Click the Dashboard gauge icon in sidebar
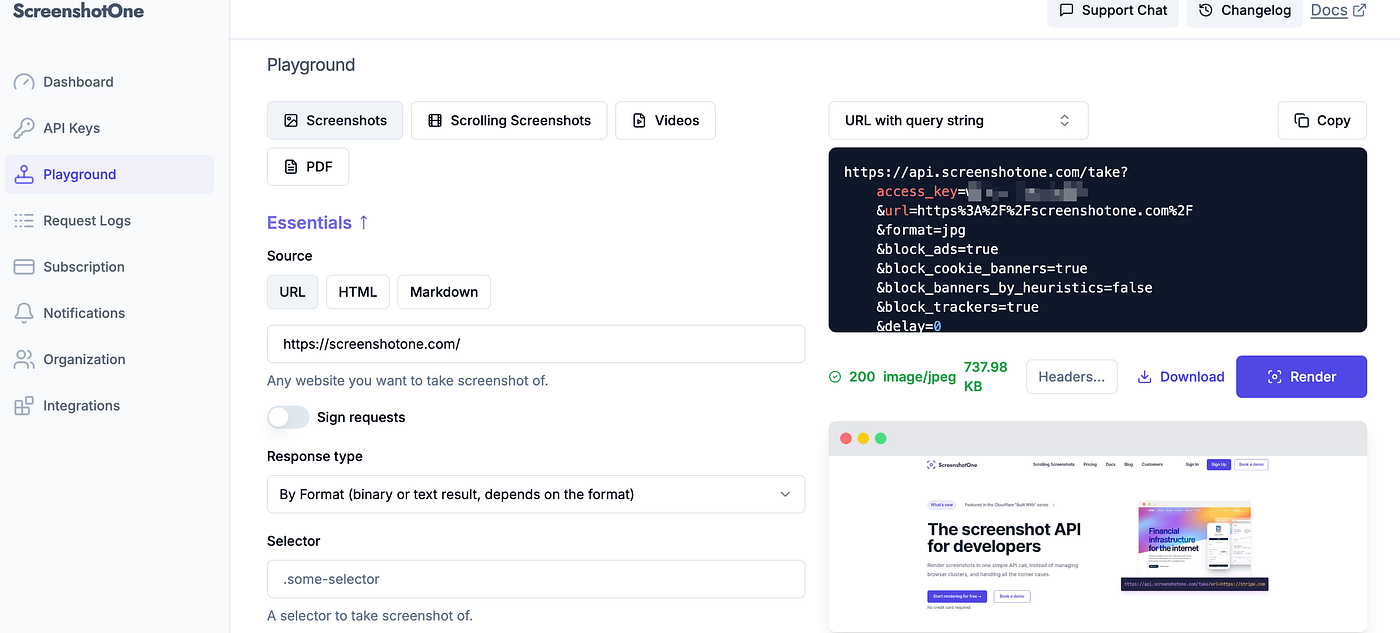This screenshot has height=633, width=1400. pyautogui.click(x=24, y=82)
